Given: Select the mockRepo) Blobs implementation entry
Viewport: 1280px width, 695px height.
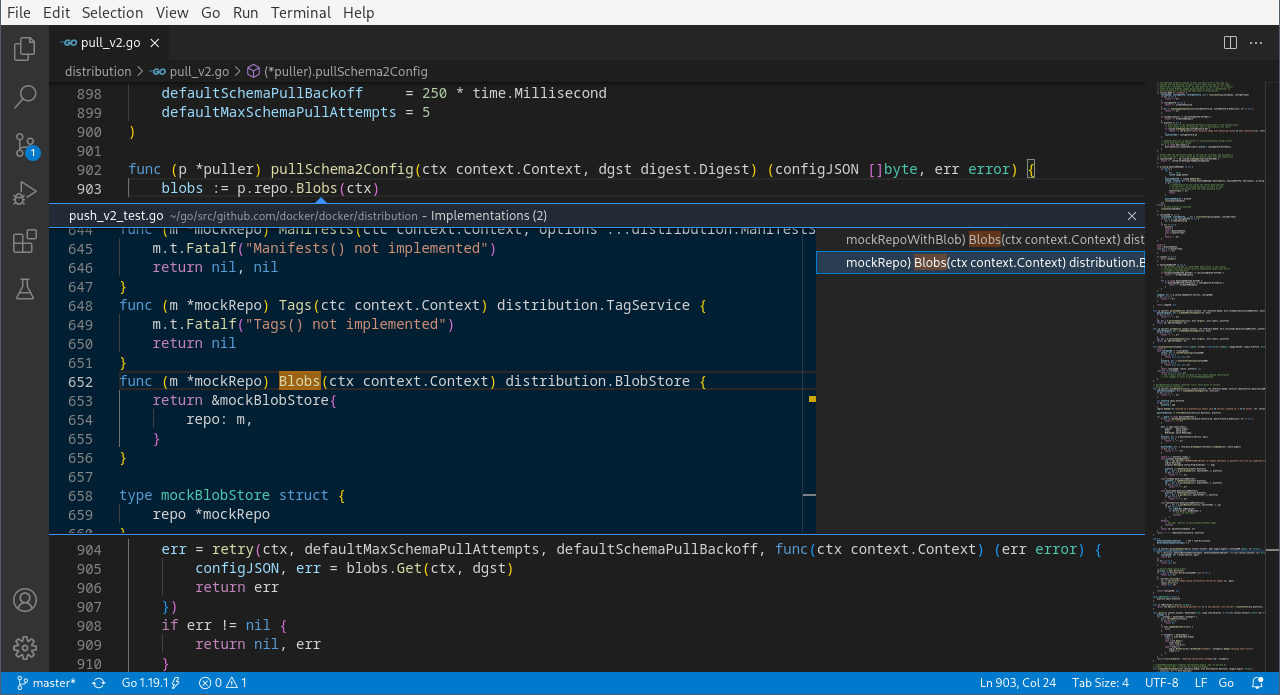Looking at the screenshot, I should coord(981,262).
